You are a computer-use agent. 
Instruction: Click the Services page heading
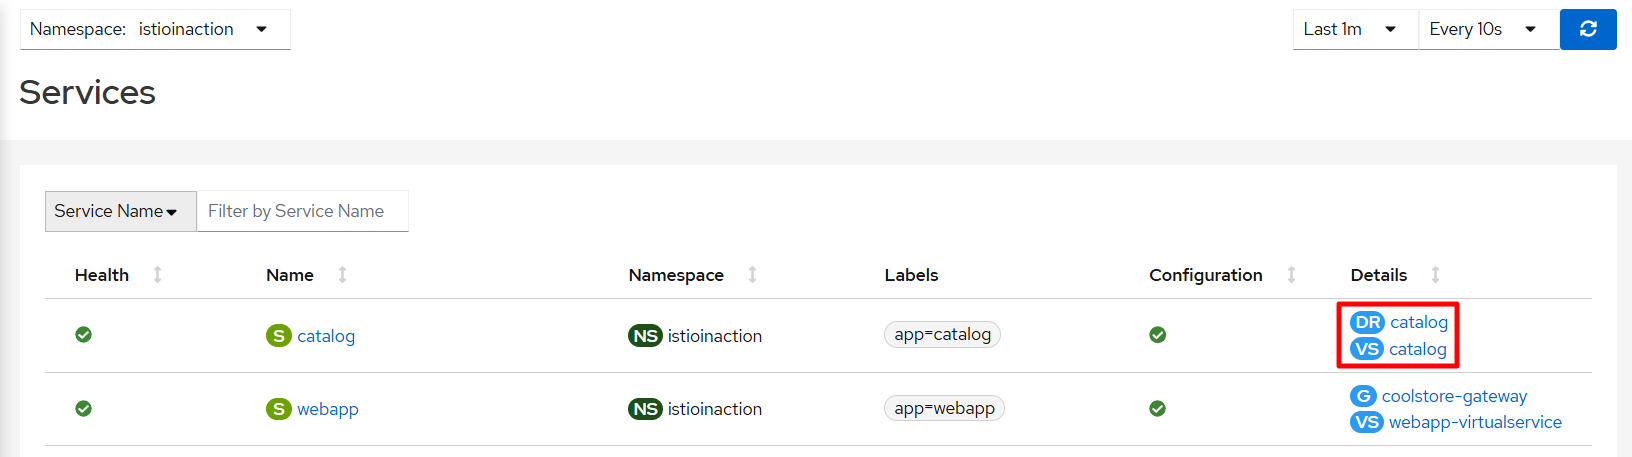tap(88, 92)
